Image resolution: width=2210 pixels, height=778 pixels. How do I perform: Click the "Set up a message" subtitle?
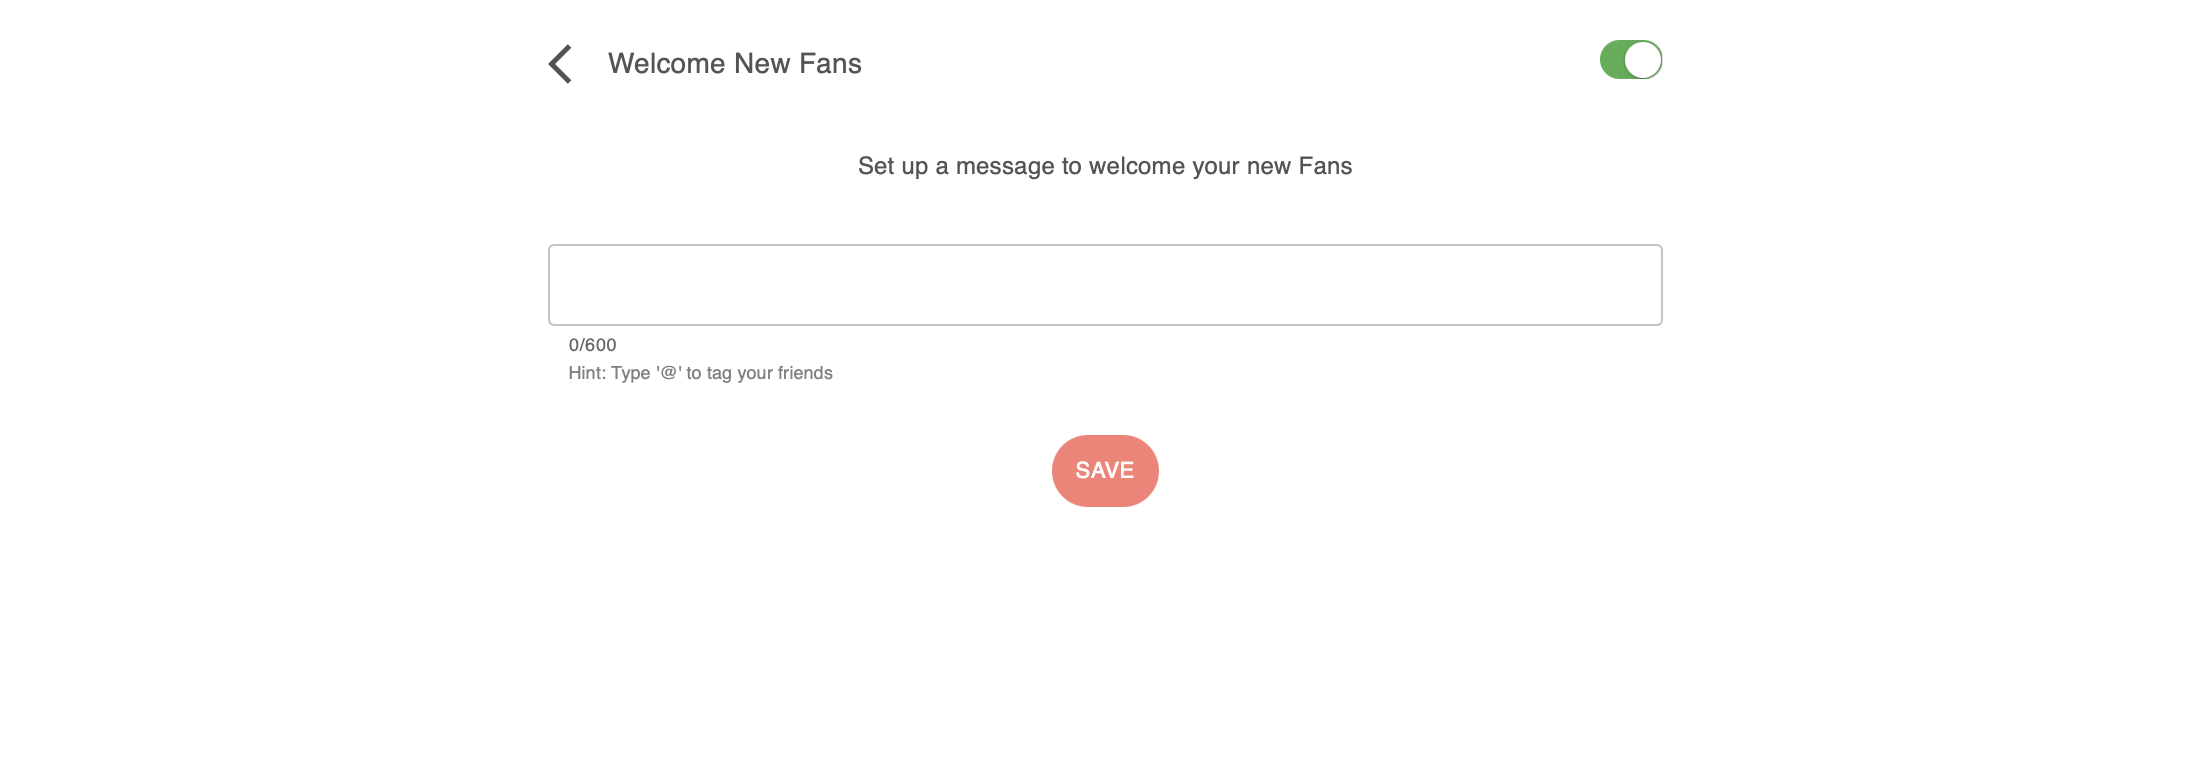(1104, 166)
